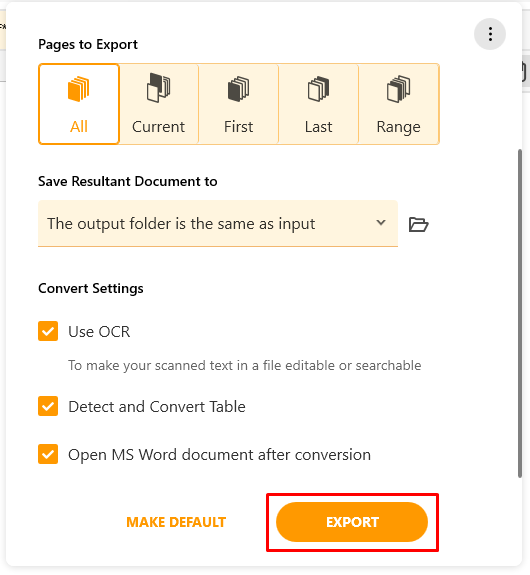Image resolution: width=530 pixels, height=575 pixels.
Task: Choose the page Range icon
Action: 398,89
